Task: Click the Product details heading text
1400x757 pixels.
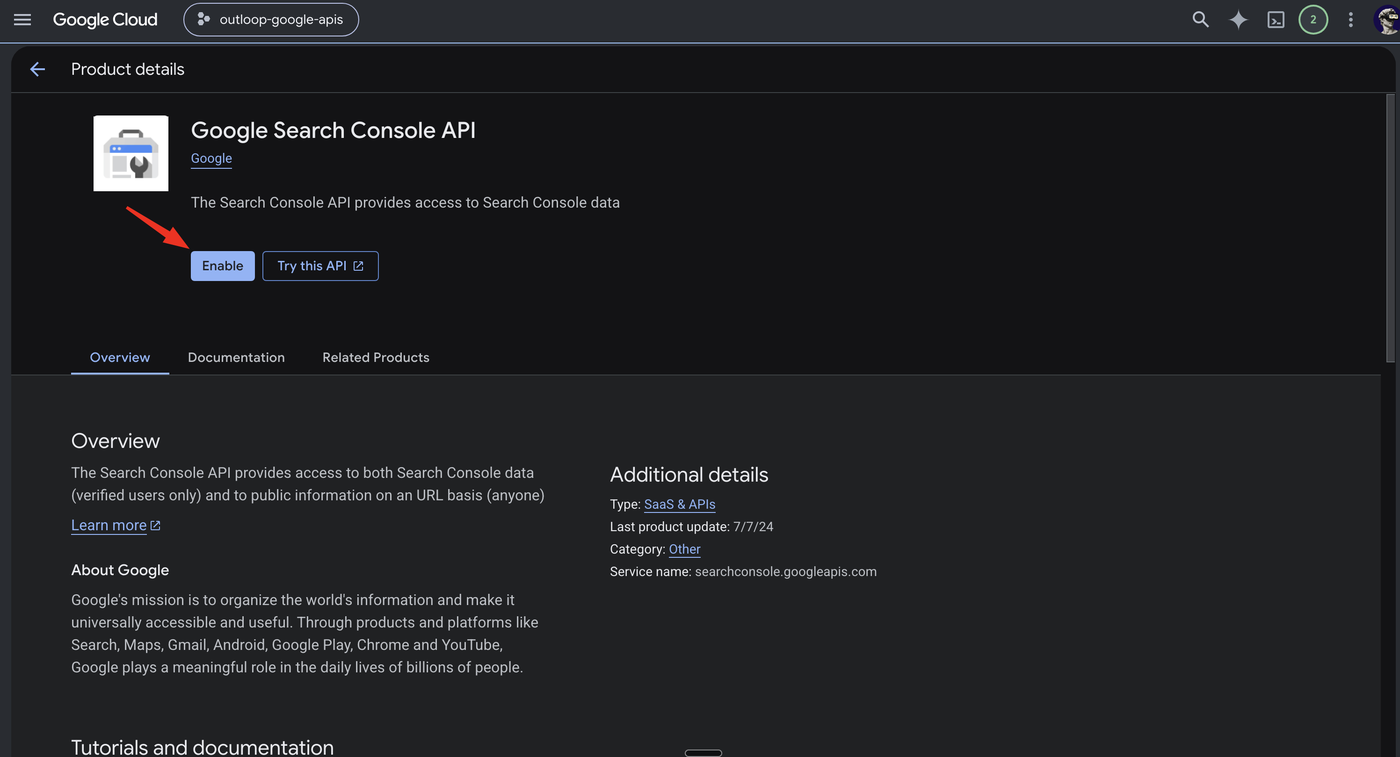Action: (x=128, y=69)
